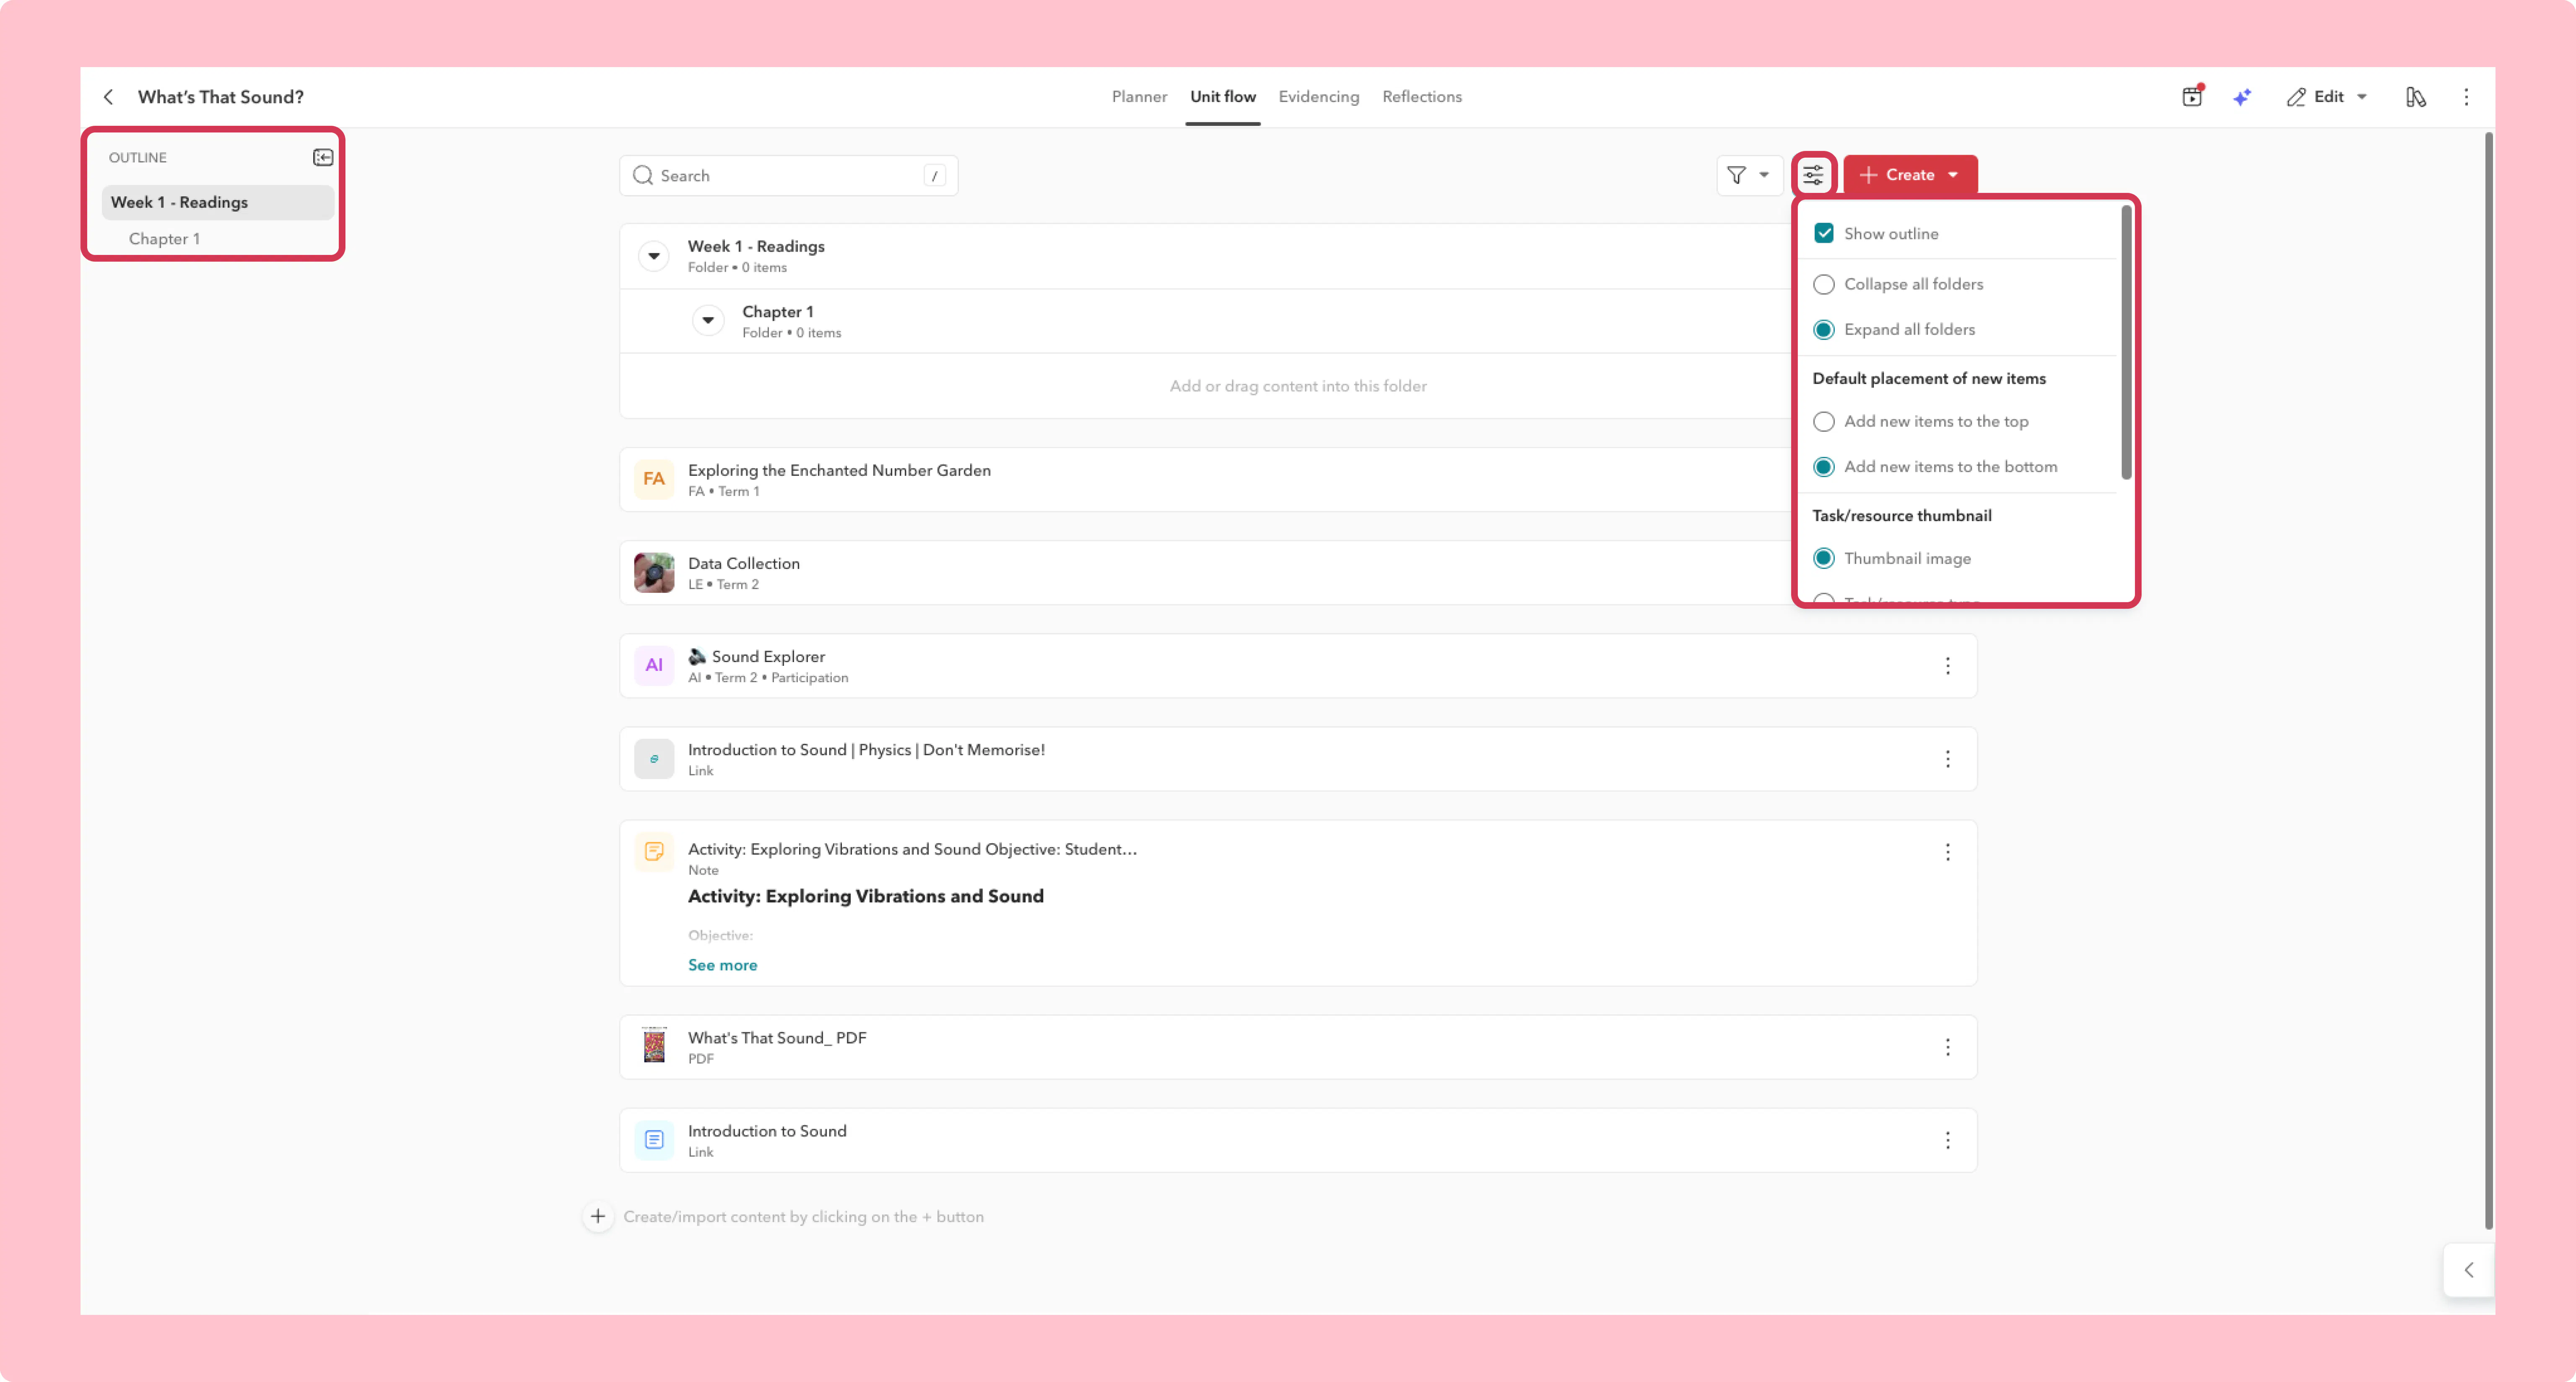Open more options for Introduction to Sound
The image size is (2576, 1382).
(x=1947, y=1140)
